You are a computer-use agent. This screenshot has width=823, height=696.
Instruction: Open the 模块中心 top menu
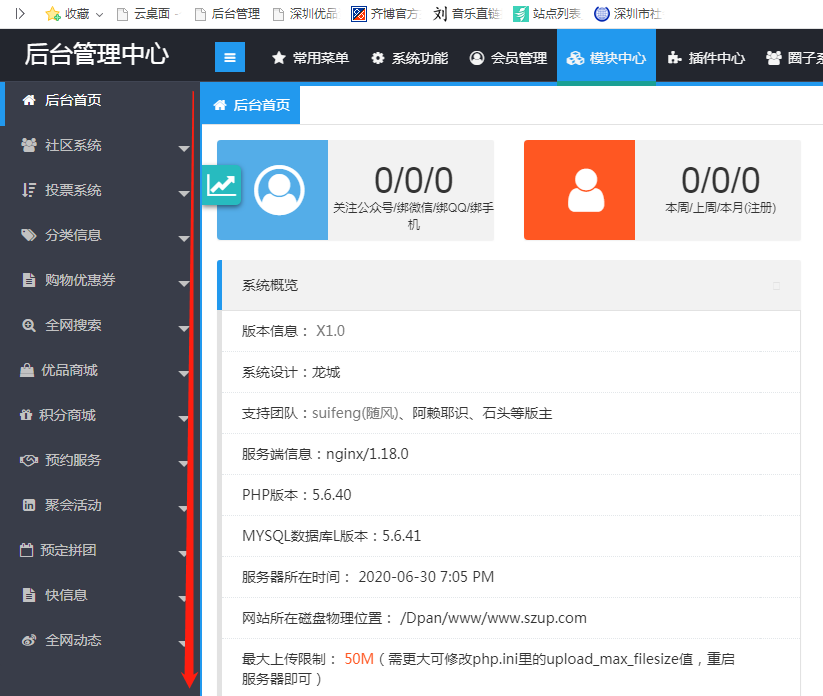coord(606,58)
